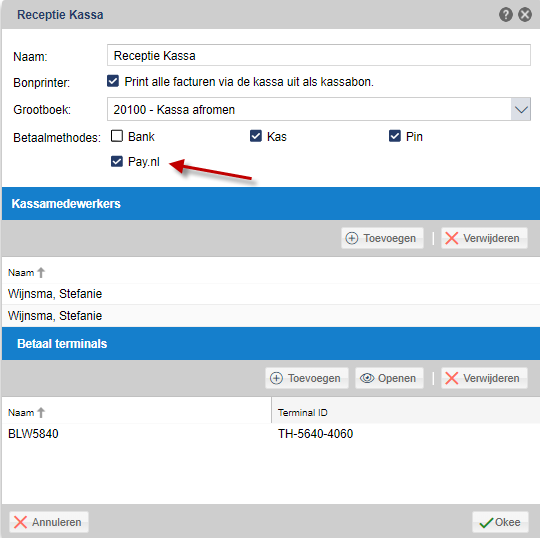Confirm with the Okee button
Image resolution: width=540 pixels, height=538 pixels.
click(x=500, y=522)
